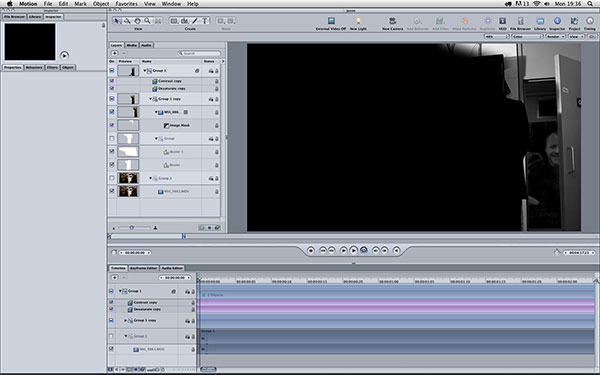Toggle Group 1 copy checkbox in Layers
Screen dimensions: 600x375
click(x=112, y=99)
